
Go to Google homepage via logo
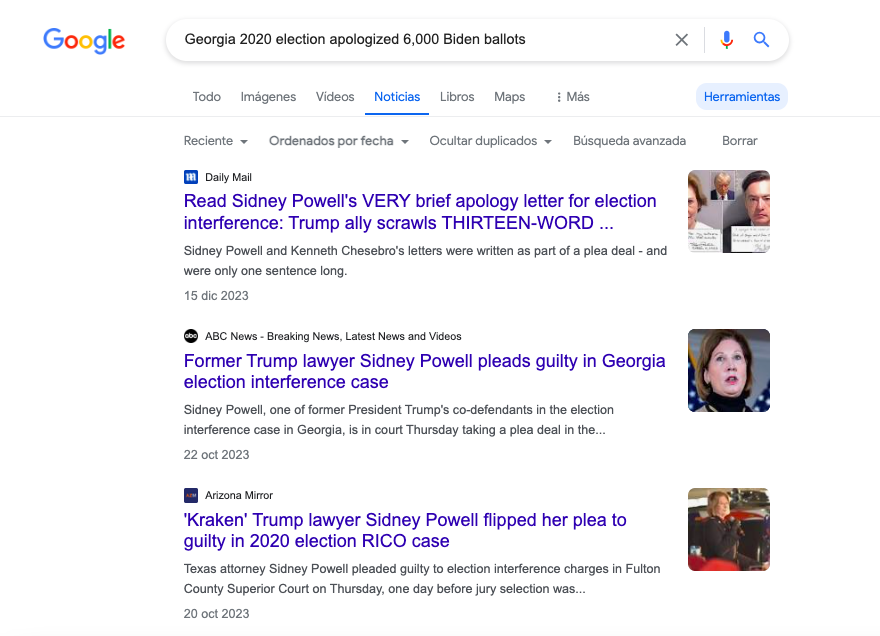[x=84, y=40]
